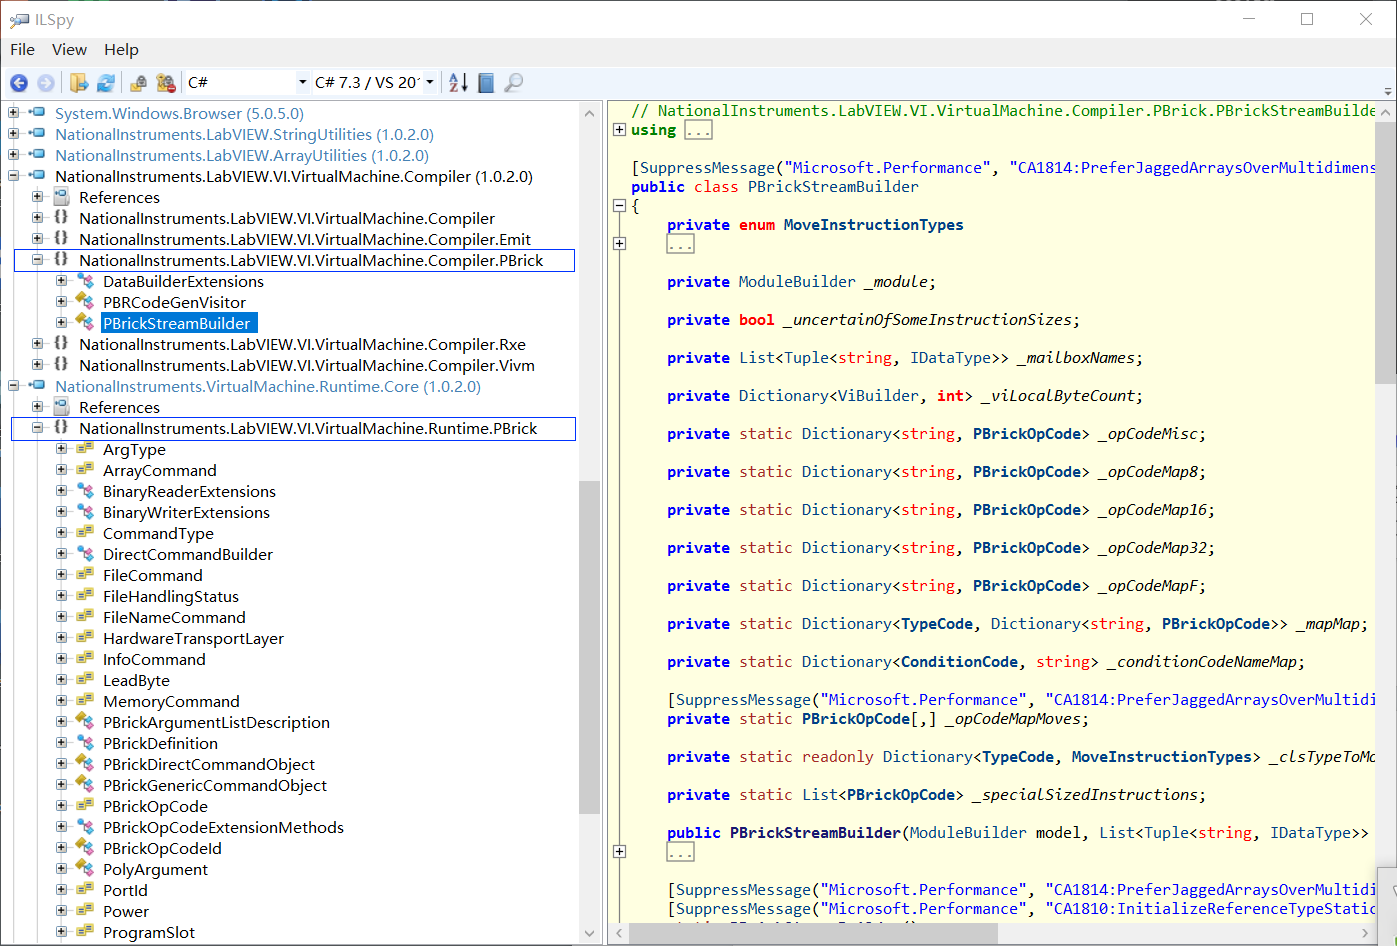Select NationalInstruments.VirtualMachine.Runtime.Core assembly
Viewport: 1397px width, 946px height.
click(x=268, y=386)
